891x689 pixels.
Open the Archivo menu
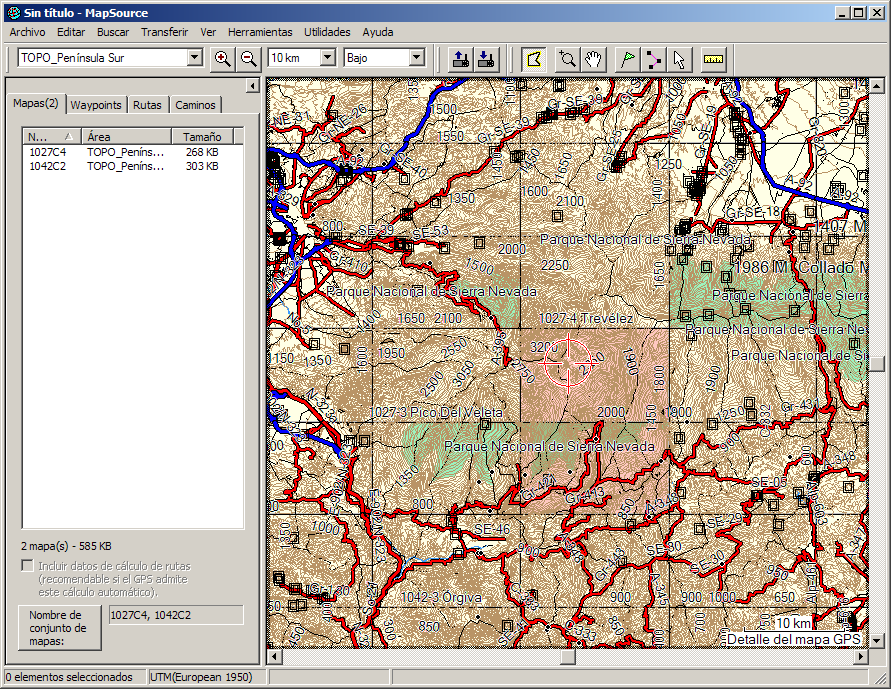coord(27,32)
